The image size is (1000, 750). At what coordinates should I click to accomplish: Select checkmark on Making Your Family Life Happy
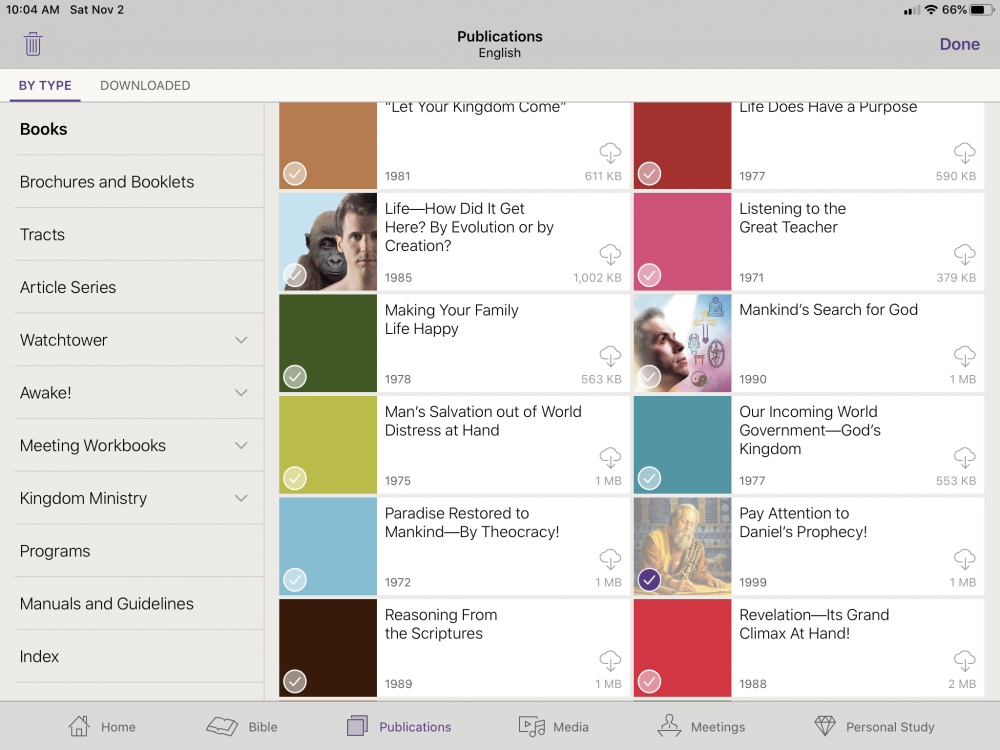(x=294, y=377)
